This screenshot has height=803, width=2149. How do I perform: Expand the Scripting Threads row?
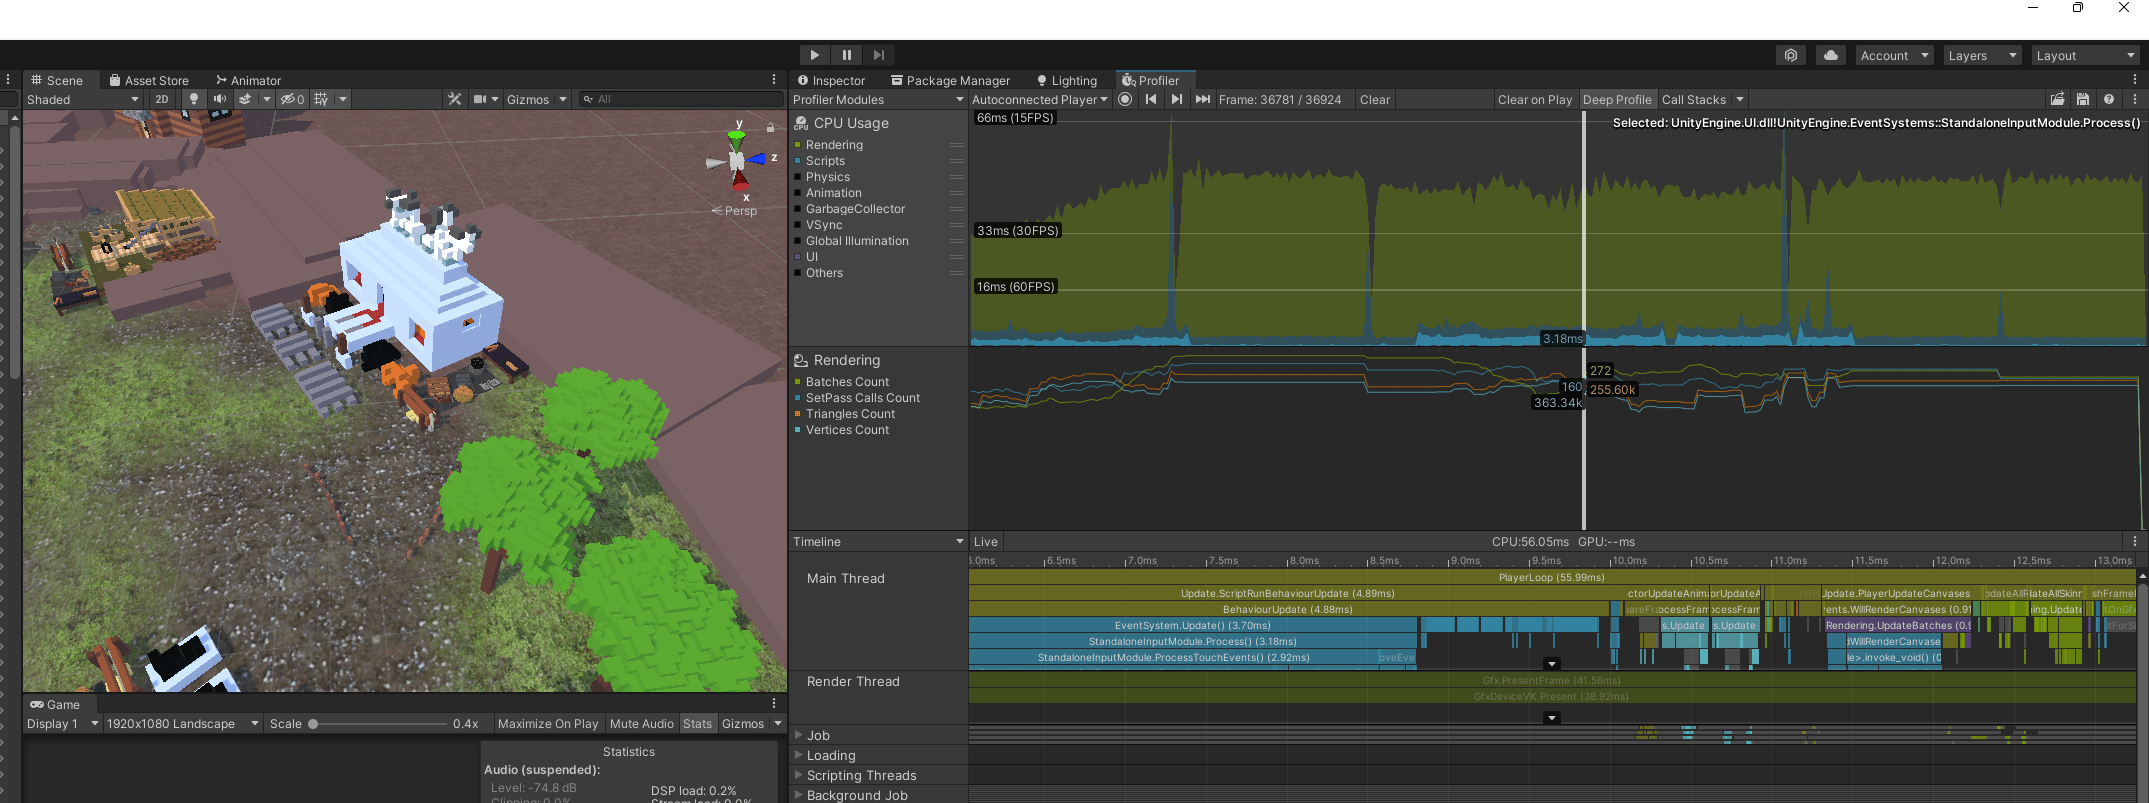tap(799, 775)
